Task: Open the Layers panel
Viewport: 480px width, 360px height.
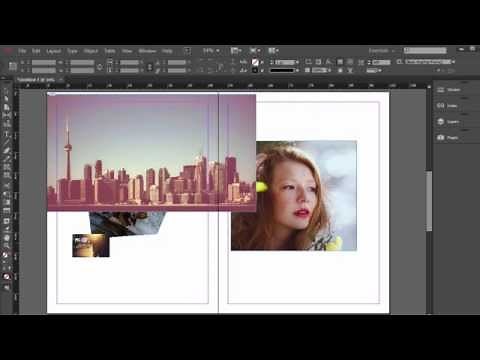Action: point(449,122)
